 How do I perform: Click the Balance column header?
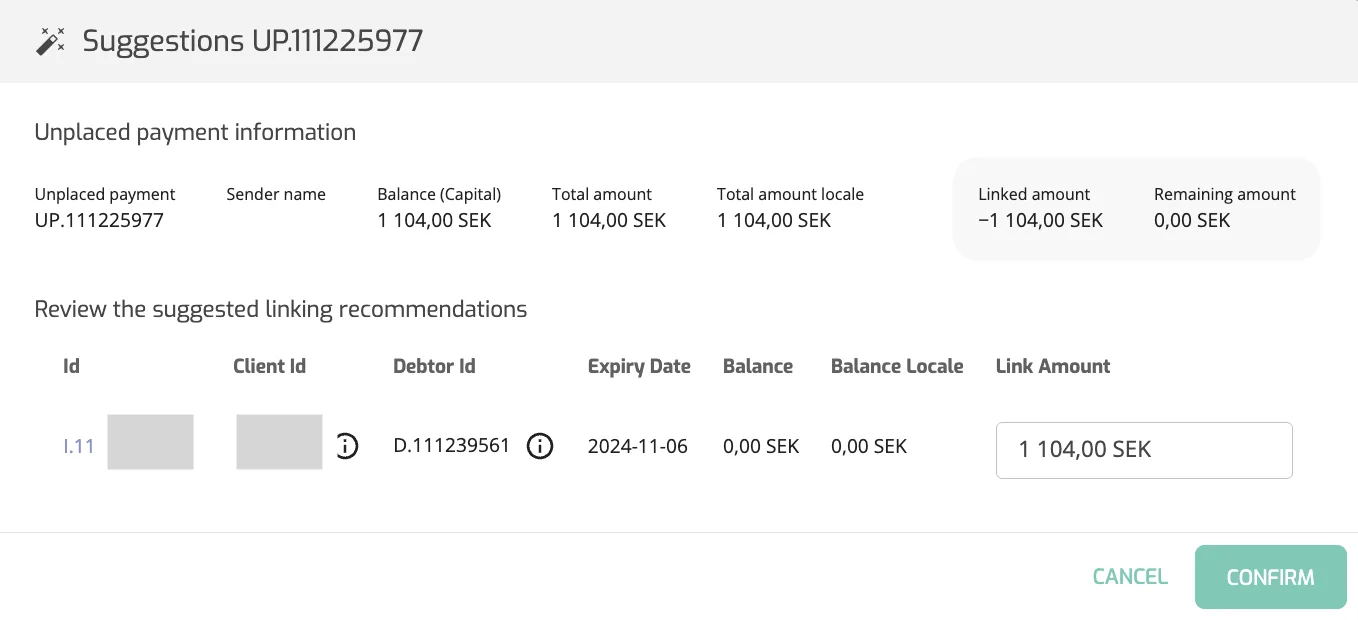(758, 366)
